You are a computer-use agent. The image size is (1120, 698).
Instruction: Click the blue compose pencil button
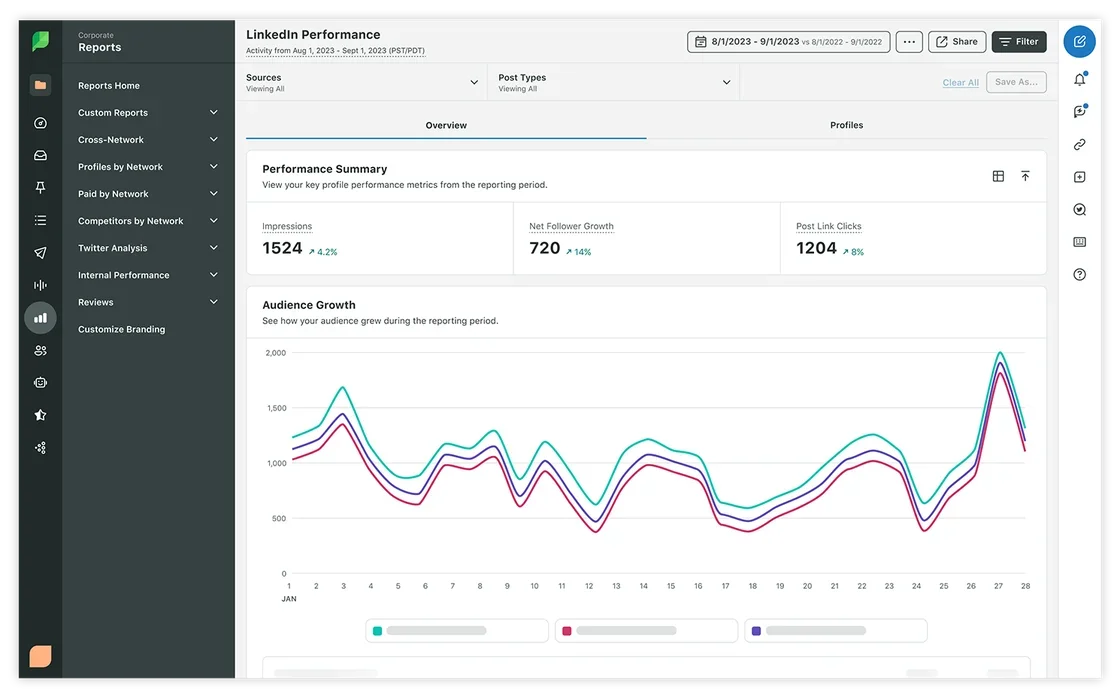pos(1079,41)
